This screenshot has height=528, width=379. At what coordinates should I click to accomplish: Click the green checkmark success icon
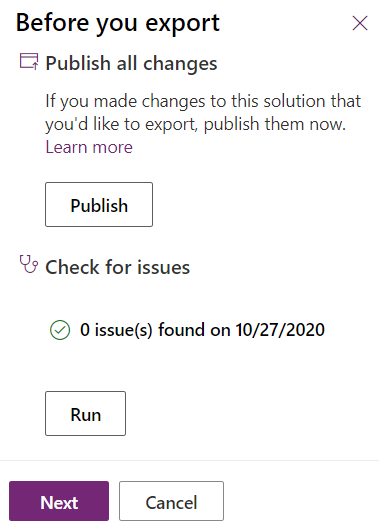(x=60, y=330)
